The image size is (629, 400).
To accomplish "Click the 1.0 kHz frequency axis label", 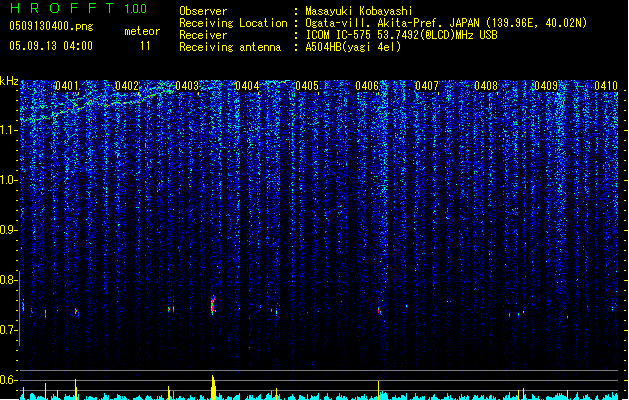I will (x=8, y=180).
